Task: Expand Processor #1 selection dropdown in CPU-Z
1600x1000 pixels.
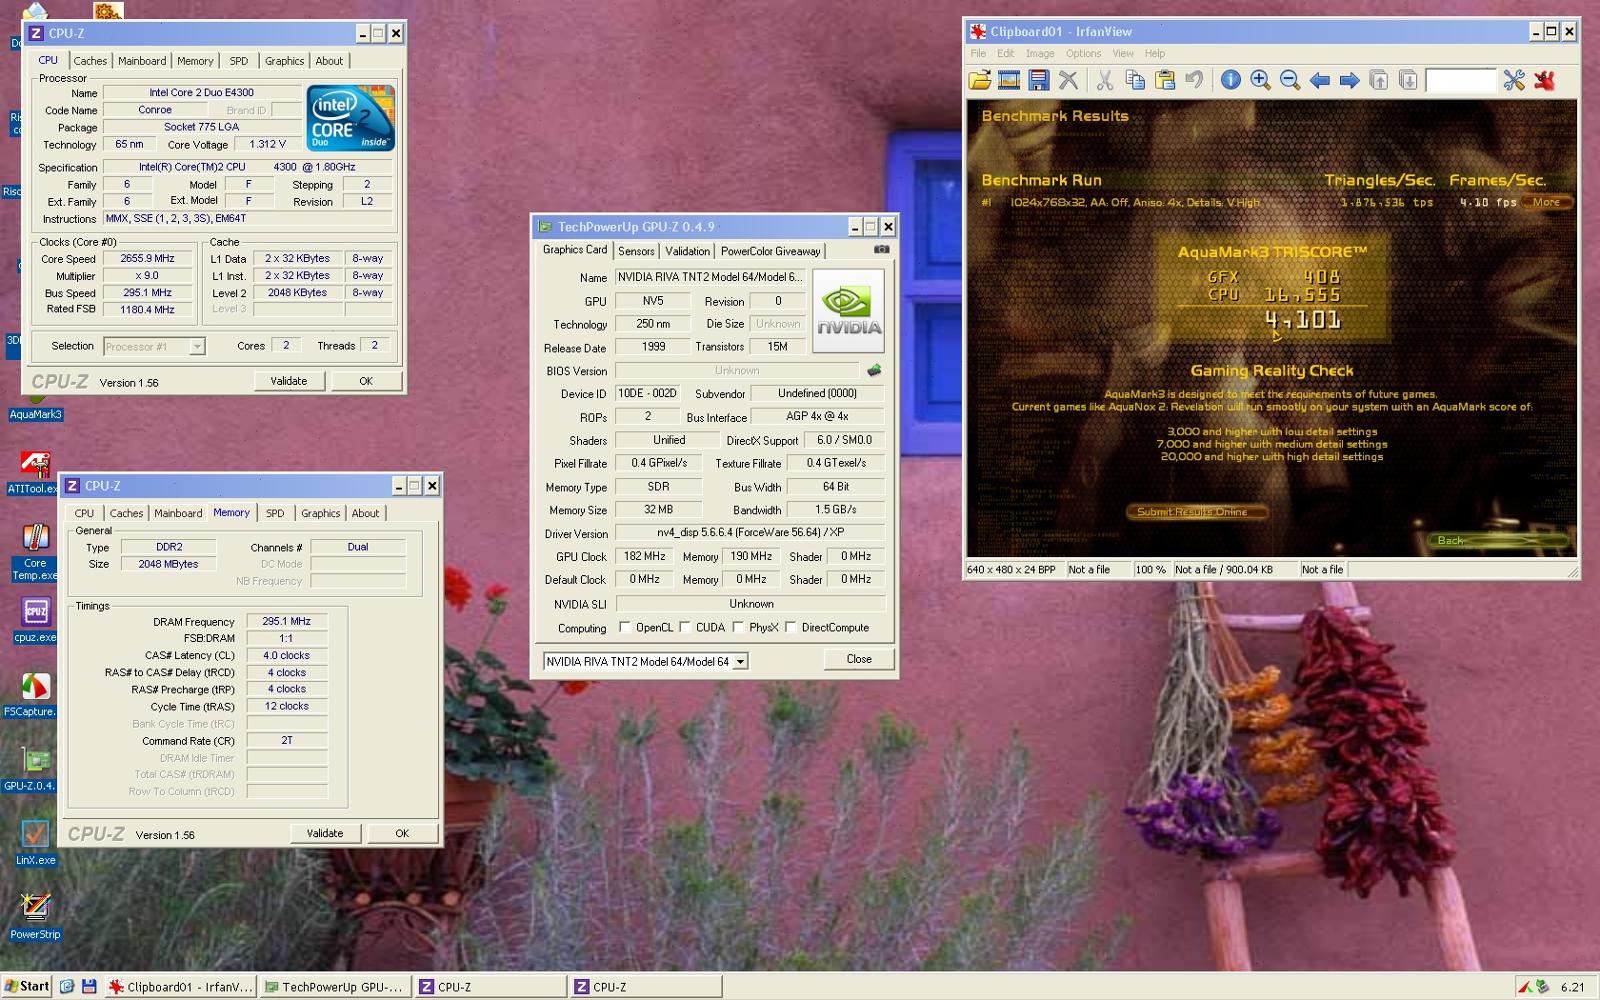Action: (x=197, y=346)
